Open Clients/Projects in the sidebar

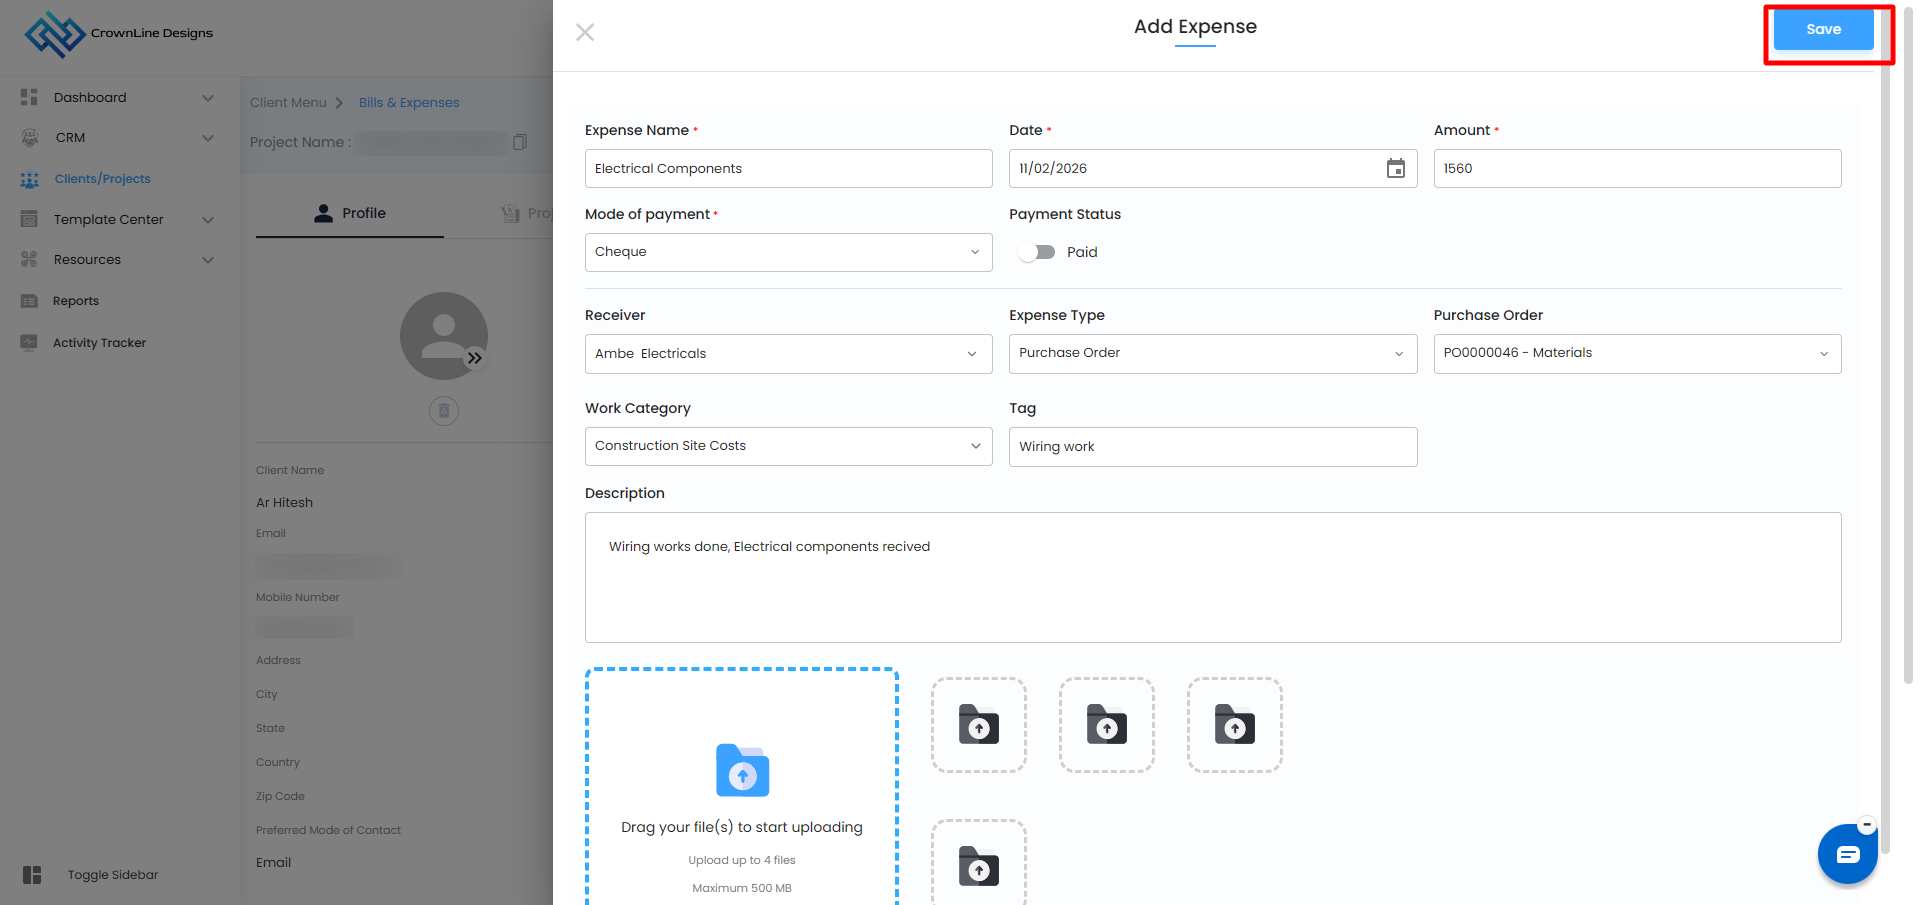(103, 179)
